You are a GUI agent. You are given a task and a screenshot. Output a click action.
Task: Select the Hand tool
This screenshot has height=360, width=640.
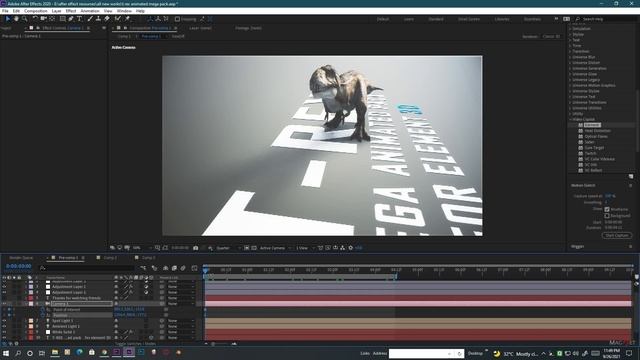click(x=16, y=19)
